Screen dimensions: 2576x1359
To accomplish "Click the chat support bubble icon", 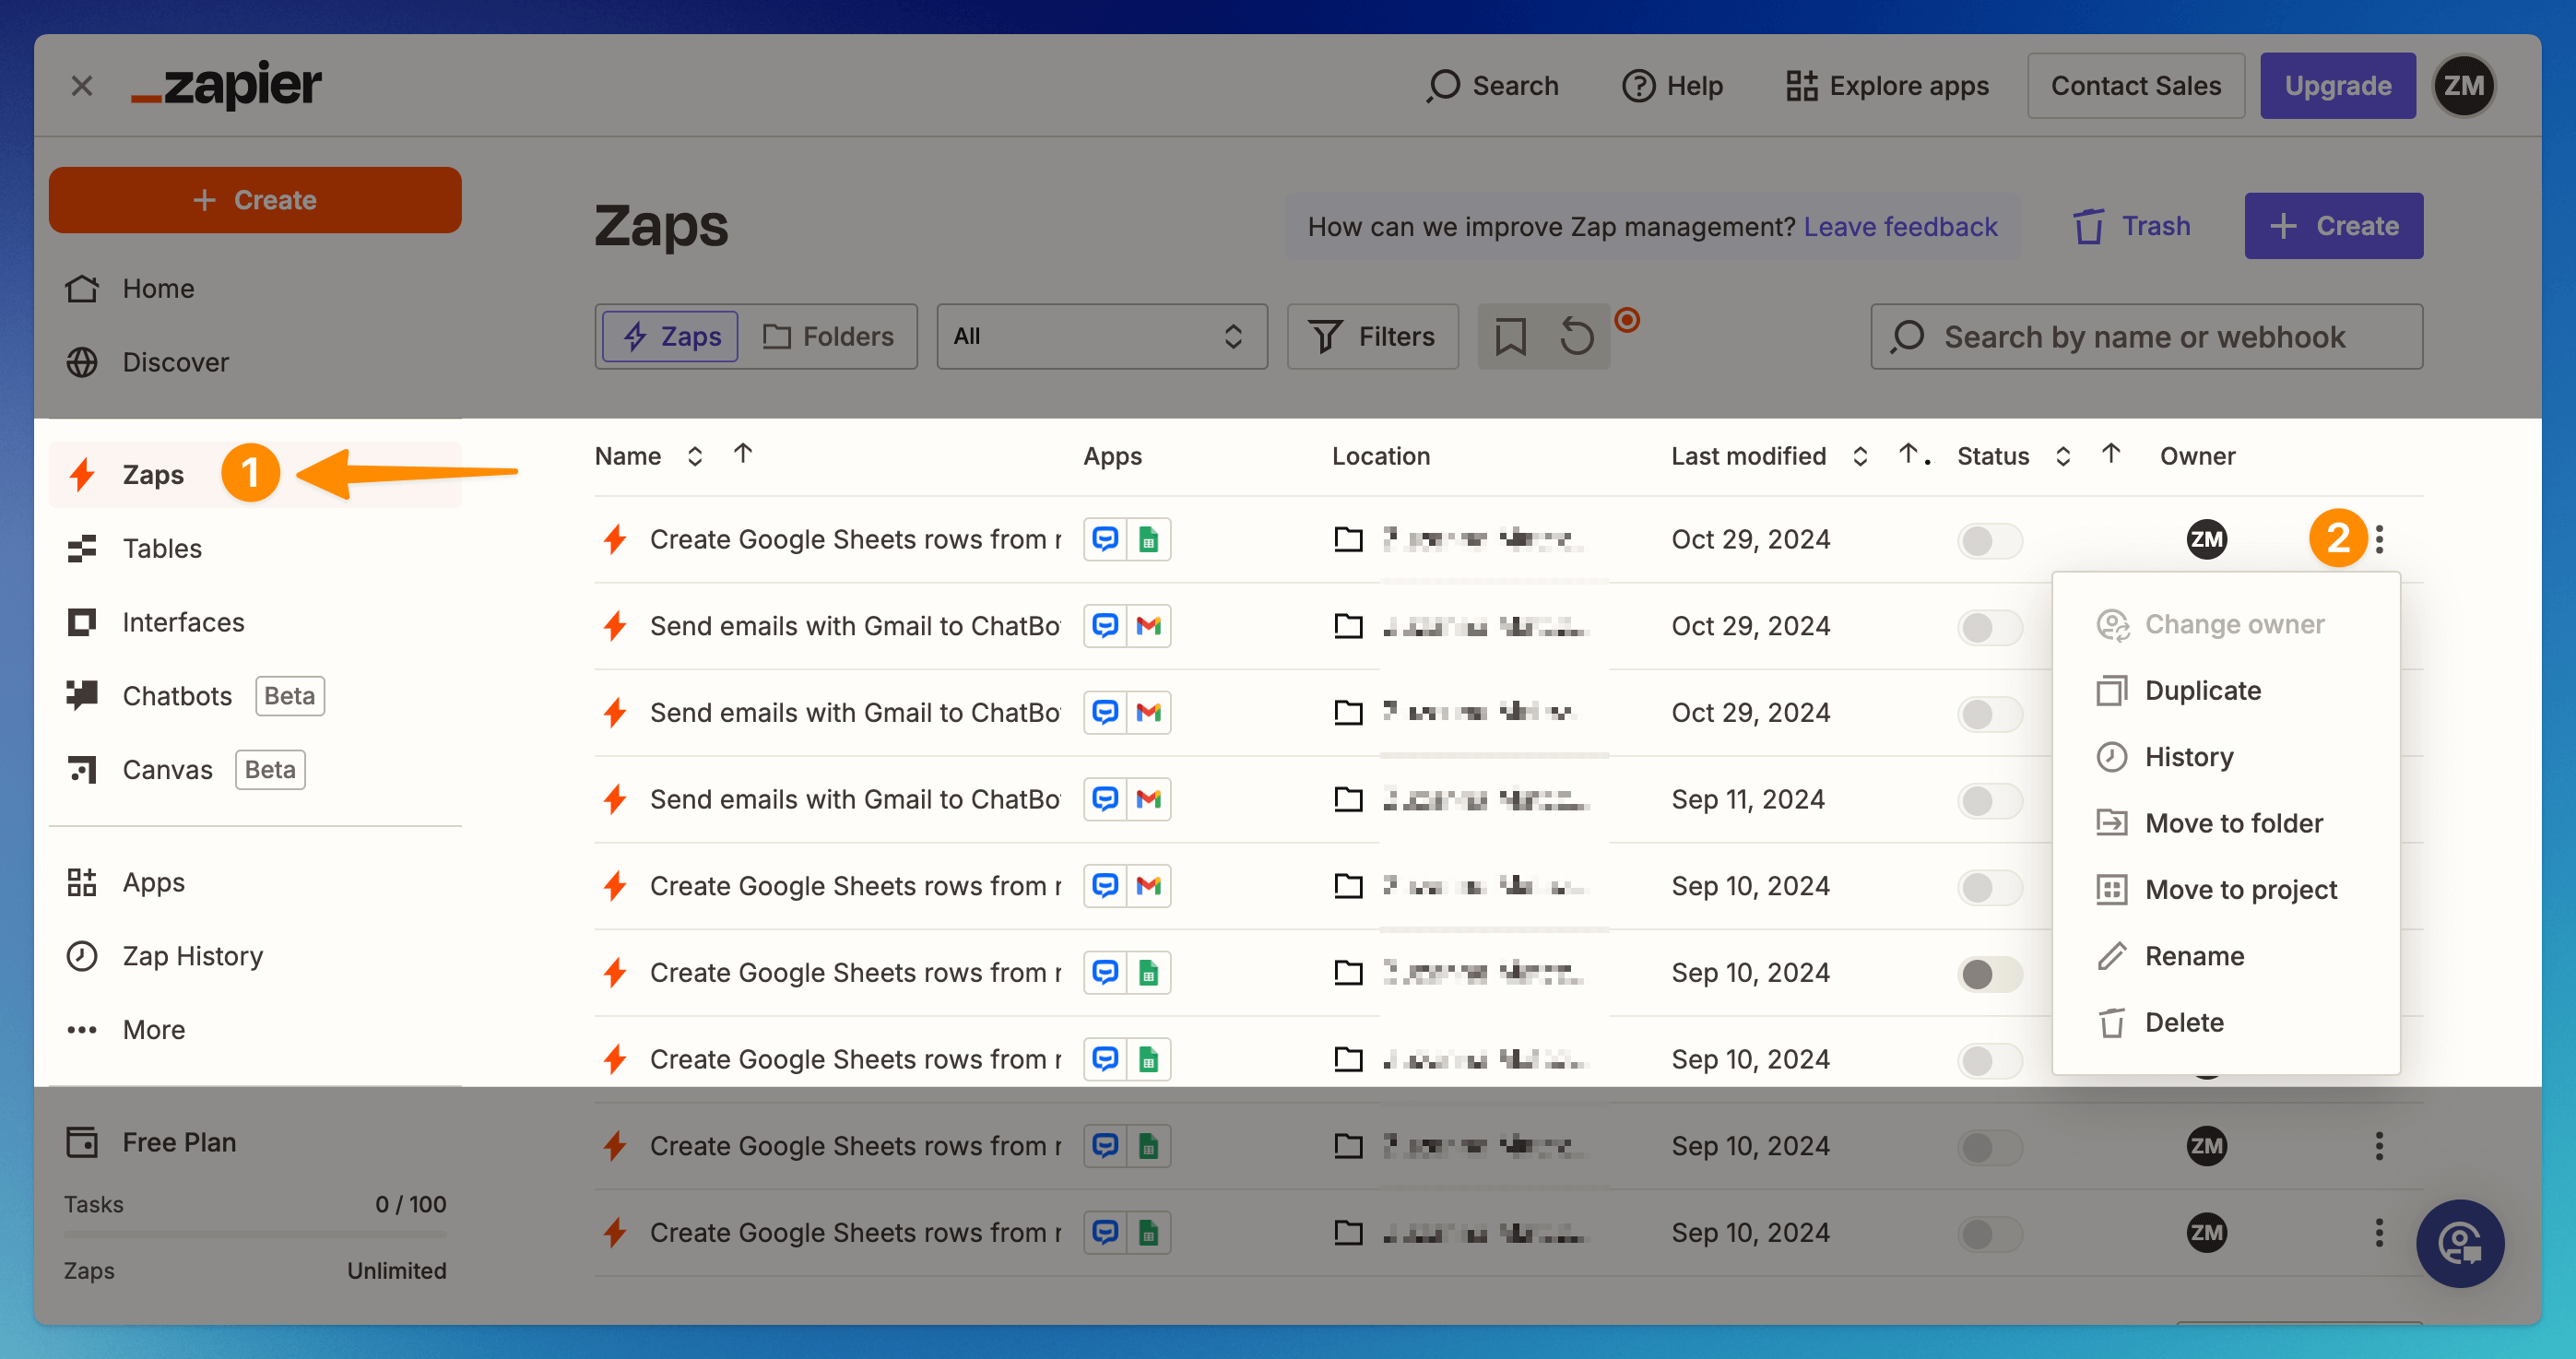I will tap(2459, 1243).
